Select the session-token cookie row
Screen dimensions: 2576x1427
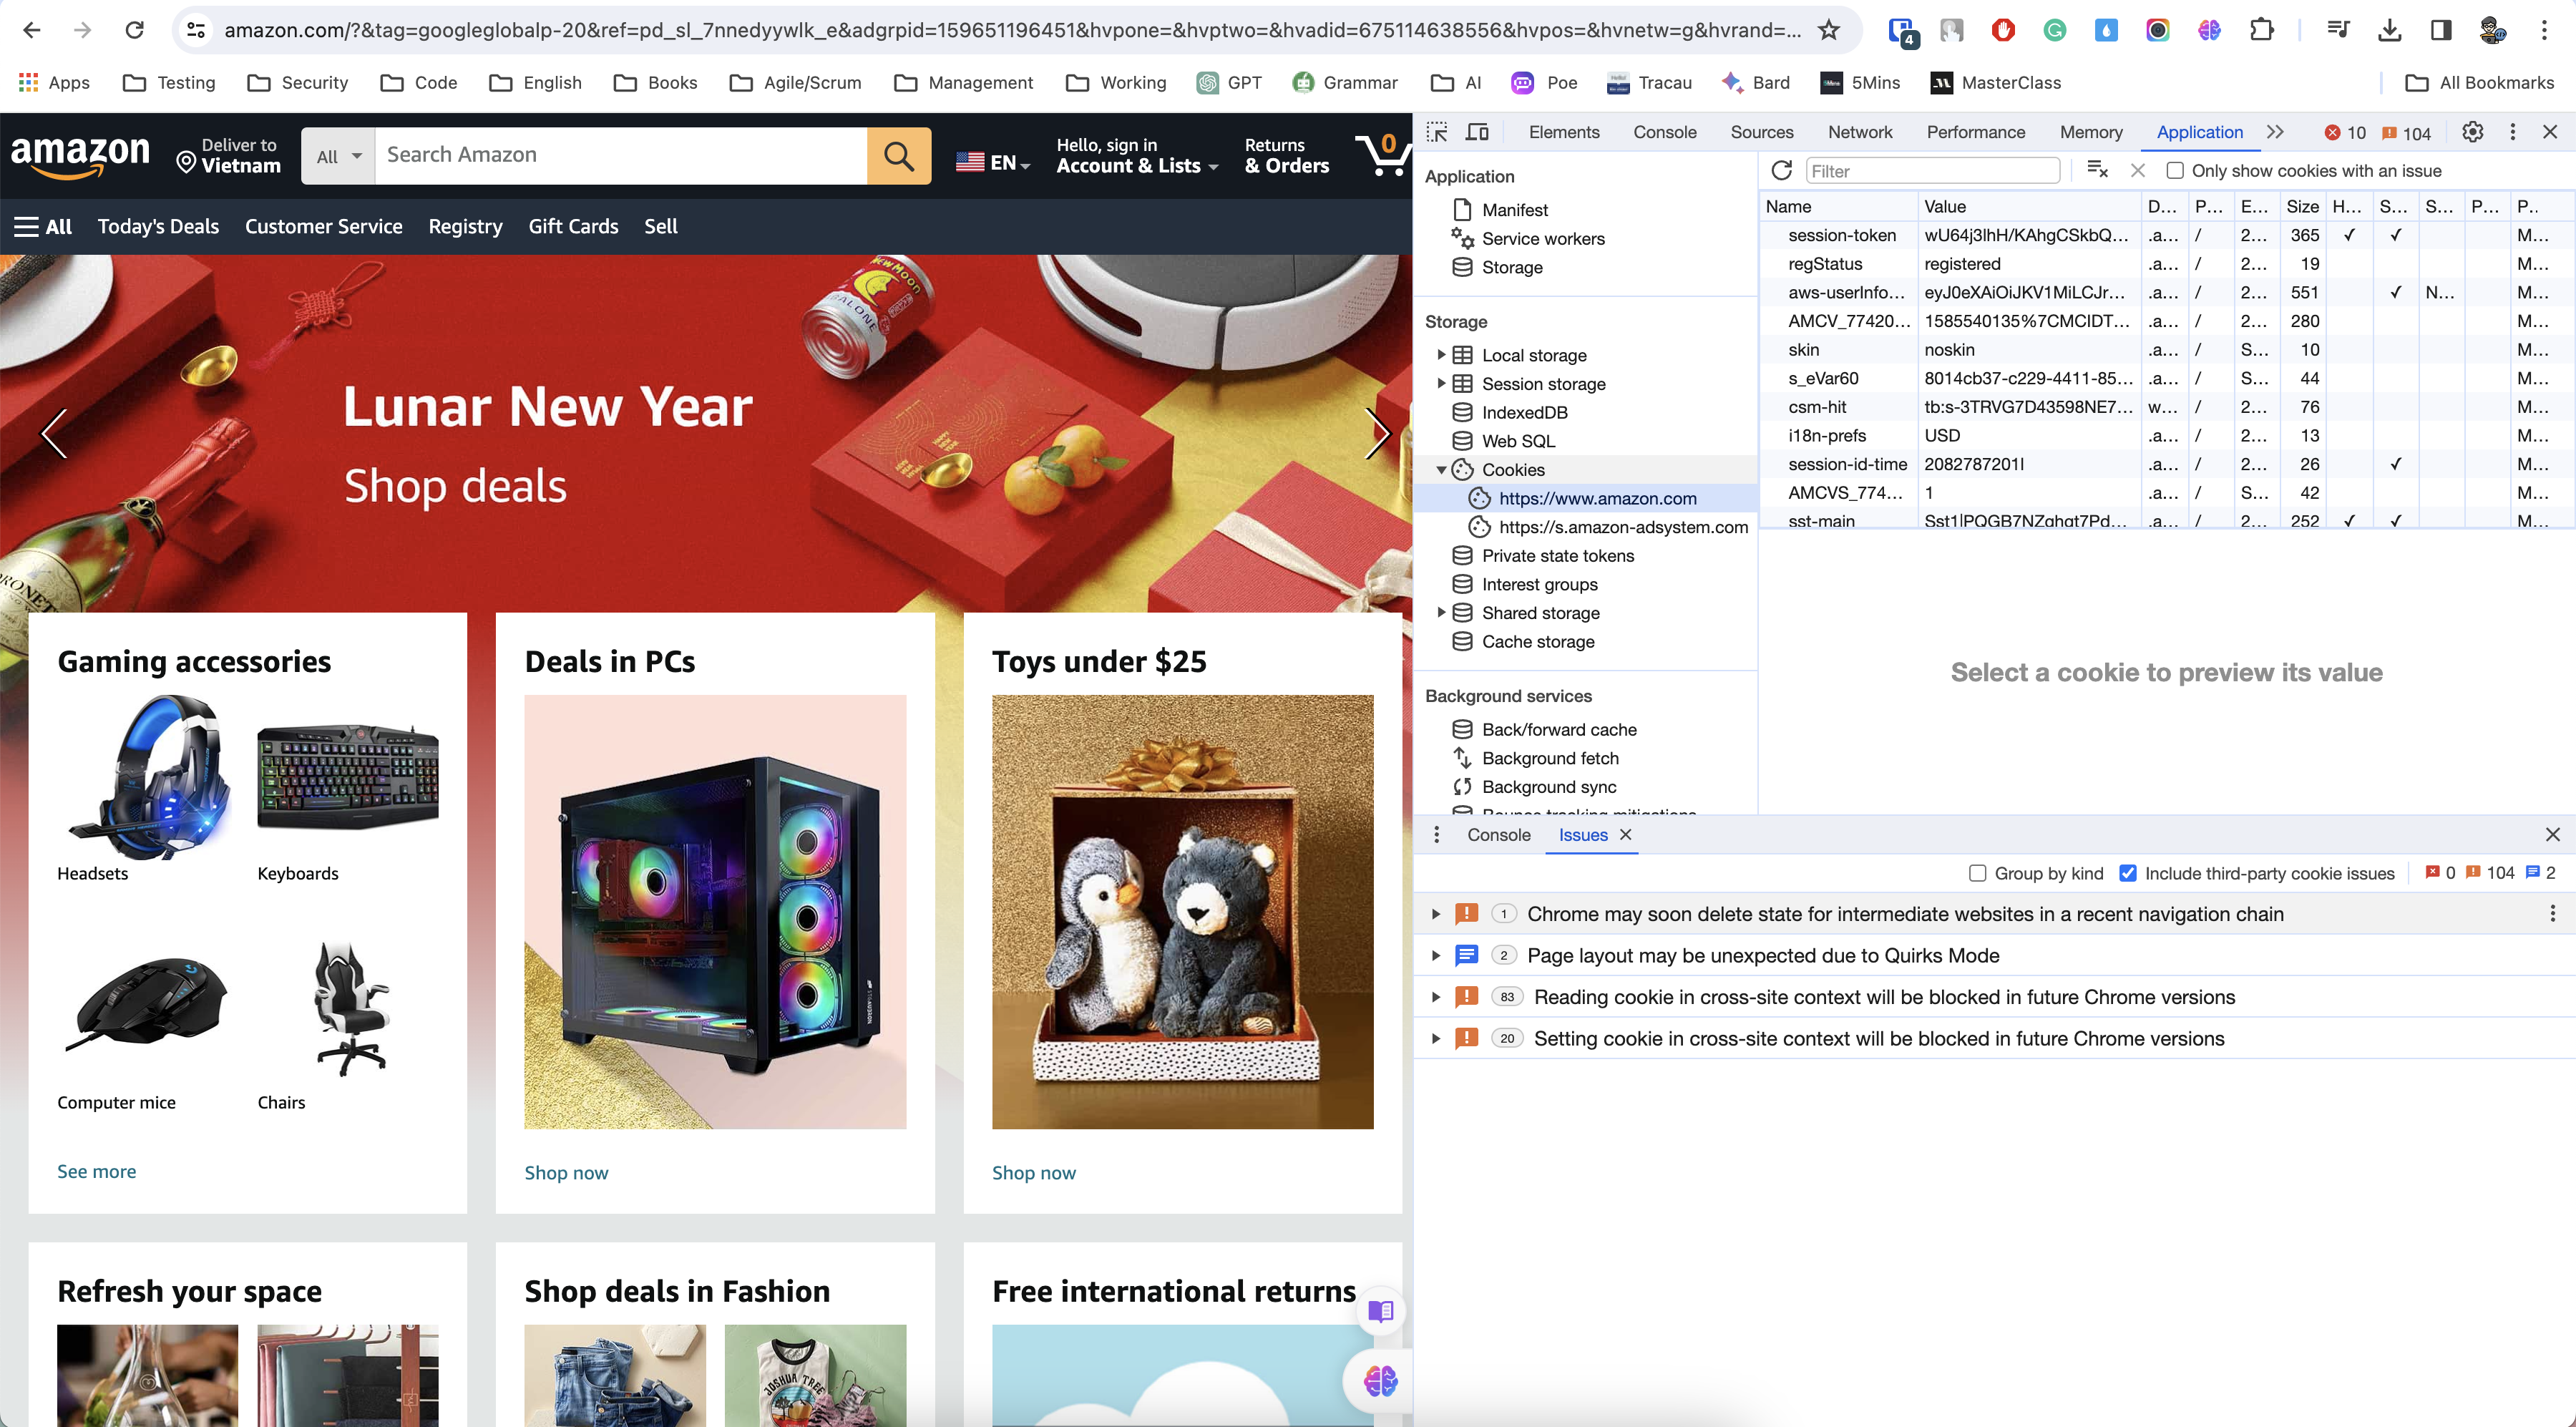[2167, 235]
